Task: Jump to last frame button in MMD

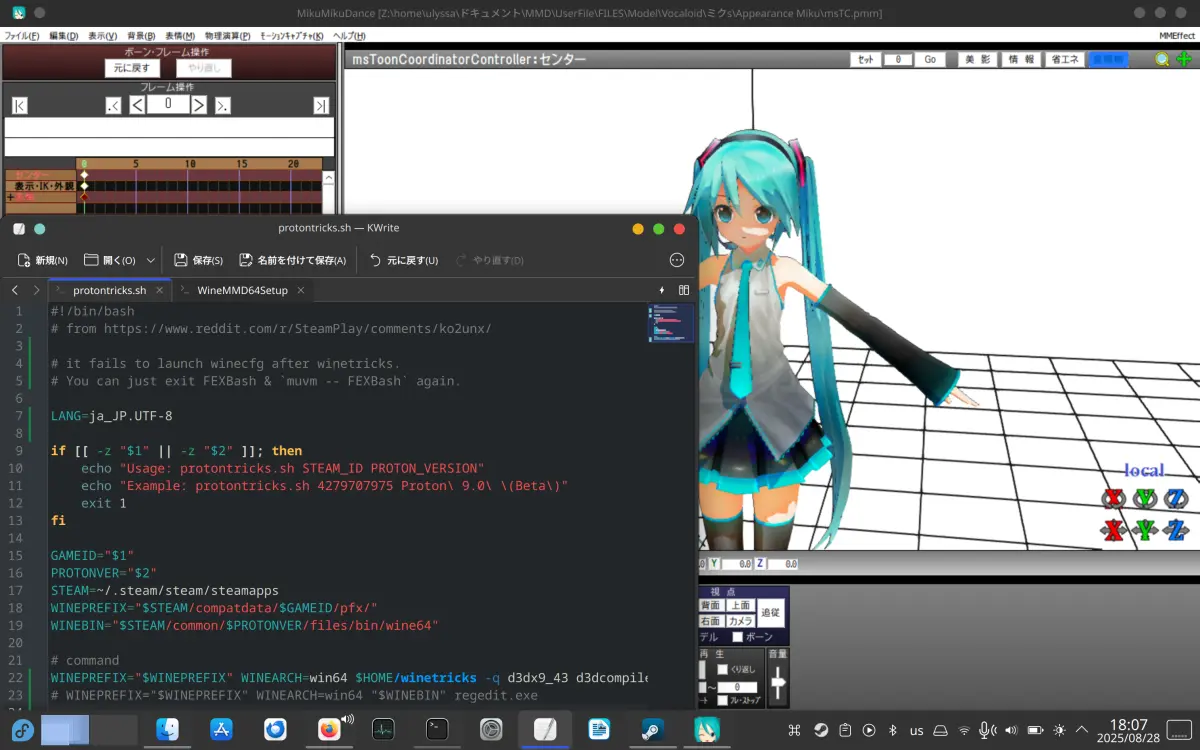Action: click(x=320, y=105)
